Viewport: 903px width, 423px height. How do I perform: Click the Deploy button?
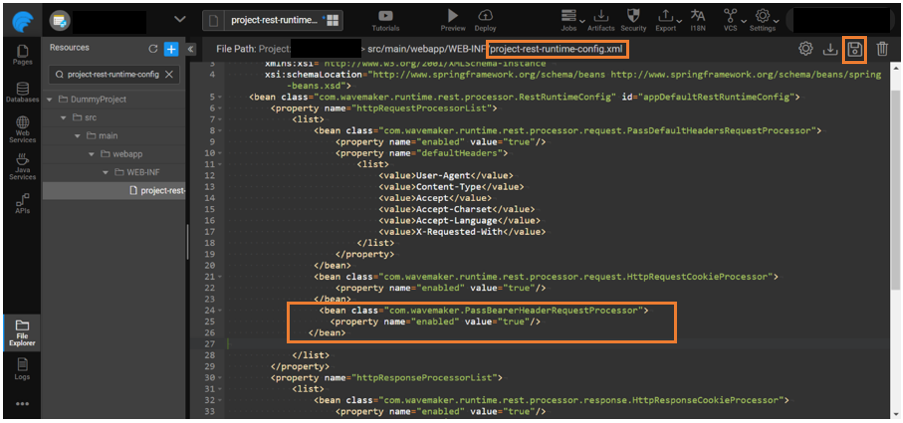486,19
